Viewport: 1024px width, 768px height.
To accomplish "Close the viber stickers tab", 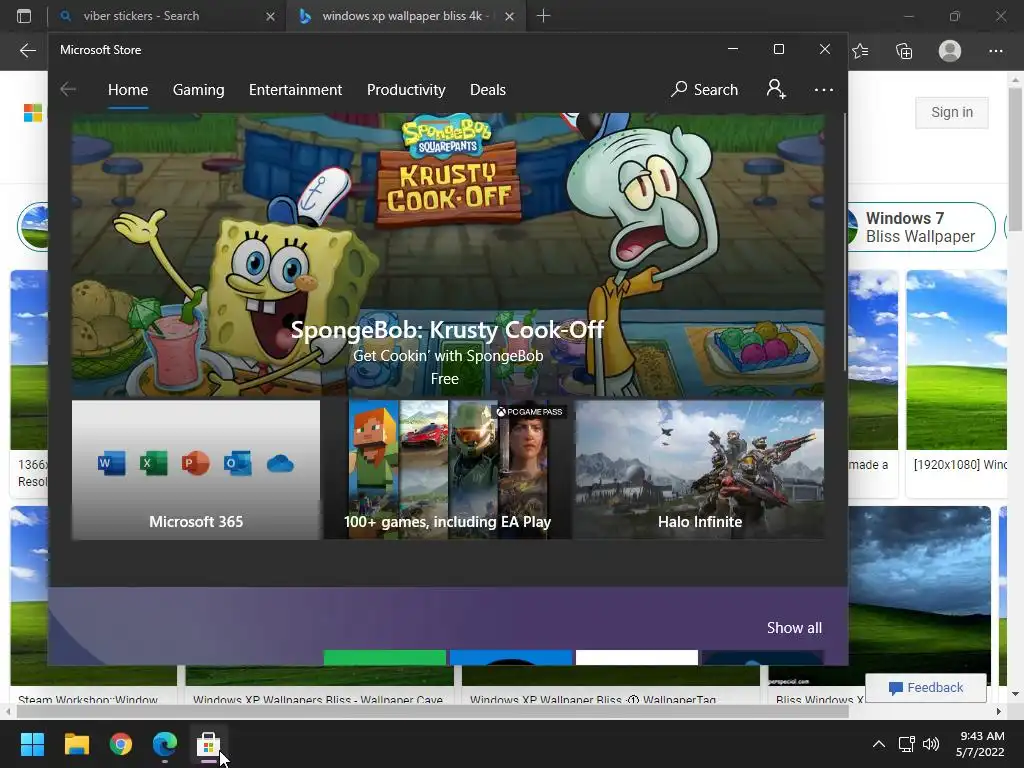I will pyautogui.click(x=270, y=16).
